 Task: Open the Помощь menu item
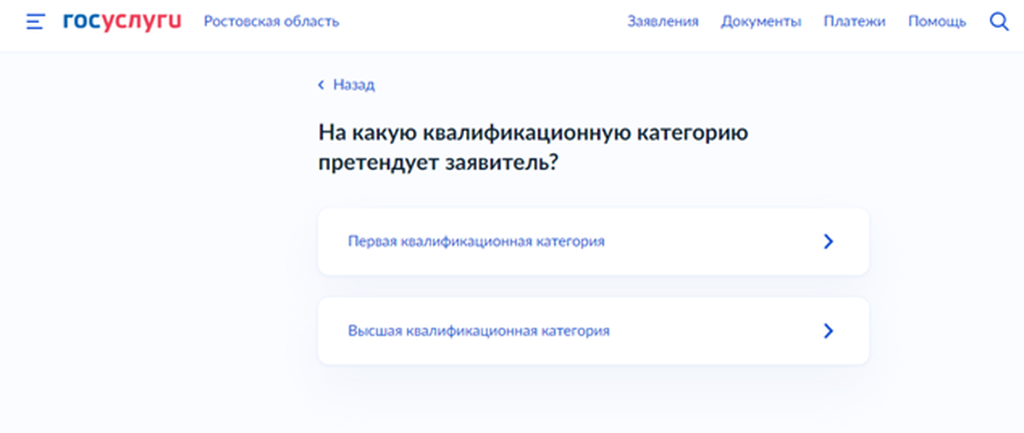(x=936, y=21)
